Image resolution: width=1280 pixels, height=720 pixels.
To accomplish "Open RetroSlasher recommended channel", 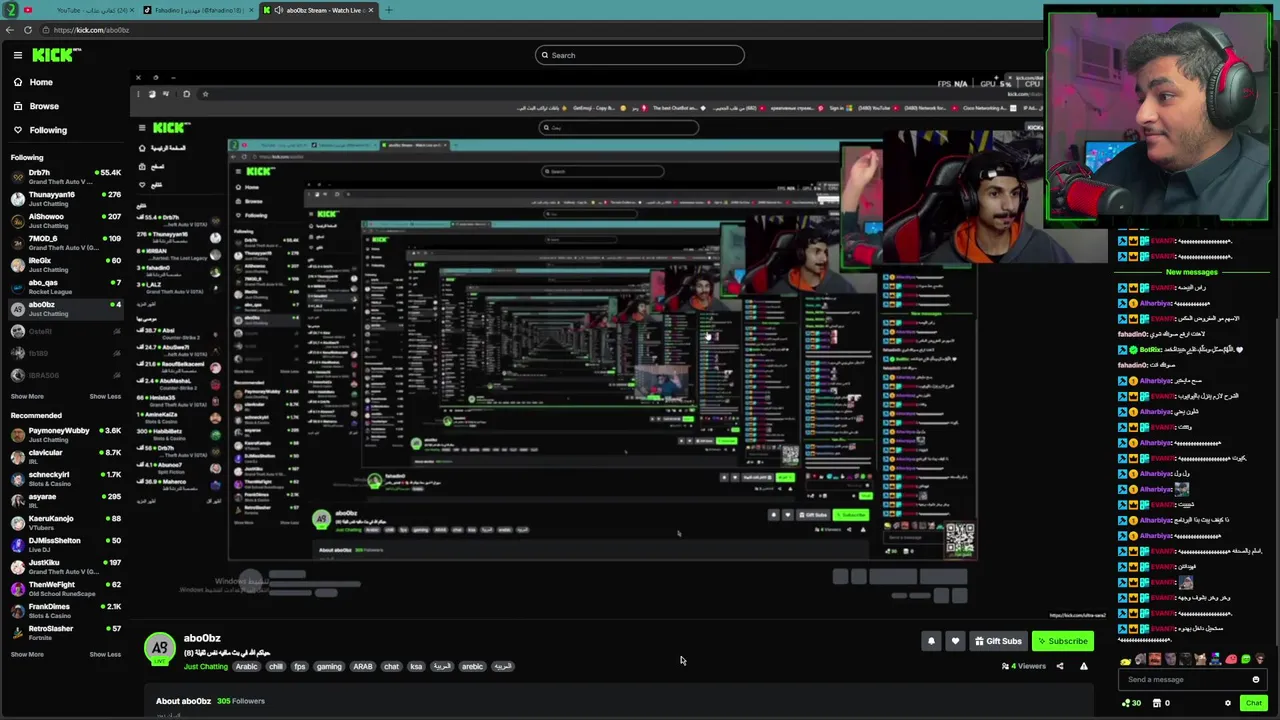I will (64, 632).
